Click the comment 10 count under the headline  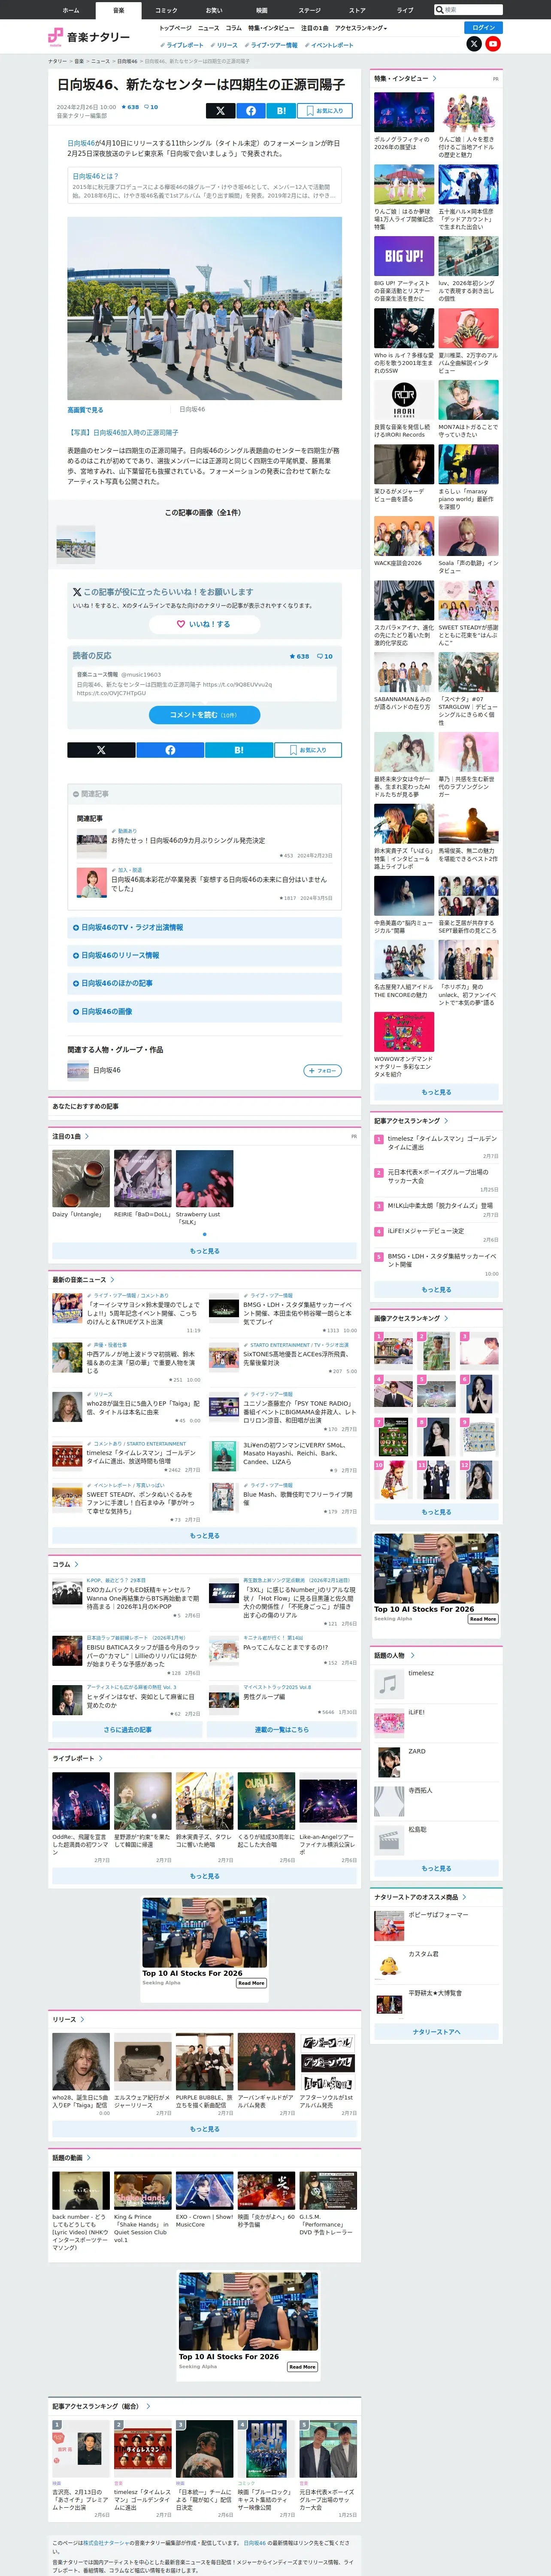151,107
